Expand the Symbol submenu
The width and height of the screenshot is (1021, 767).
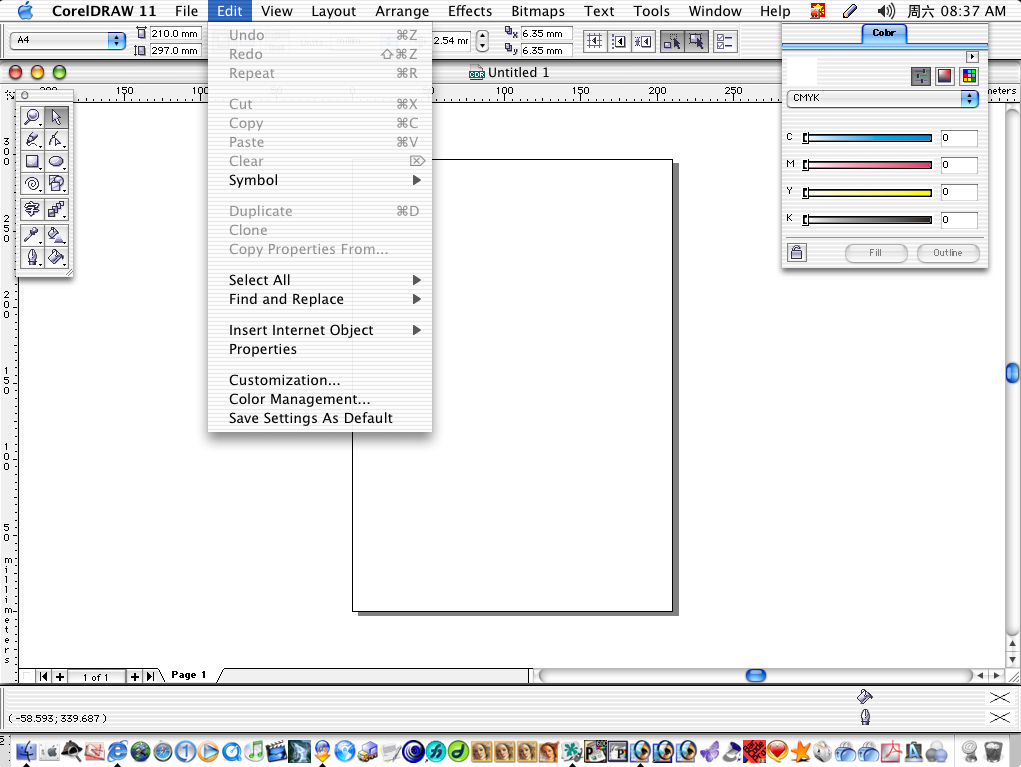click(x=320, y=180)
